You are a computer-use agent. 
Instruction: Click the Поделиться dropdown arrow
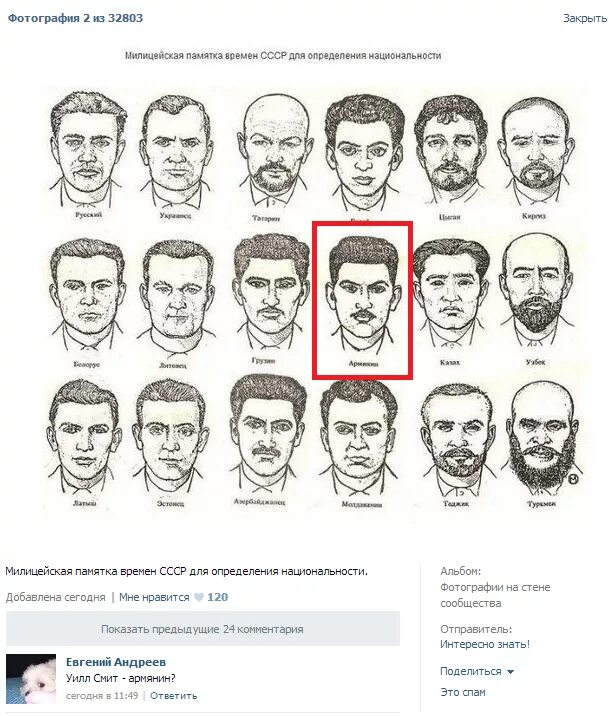pyautogui.click(x=510, y=672)
